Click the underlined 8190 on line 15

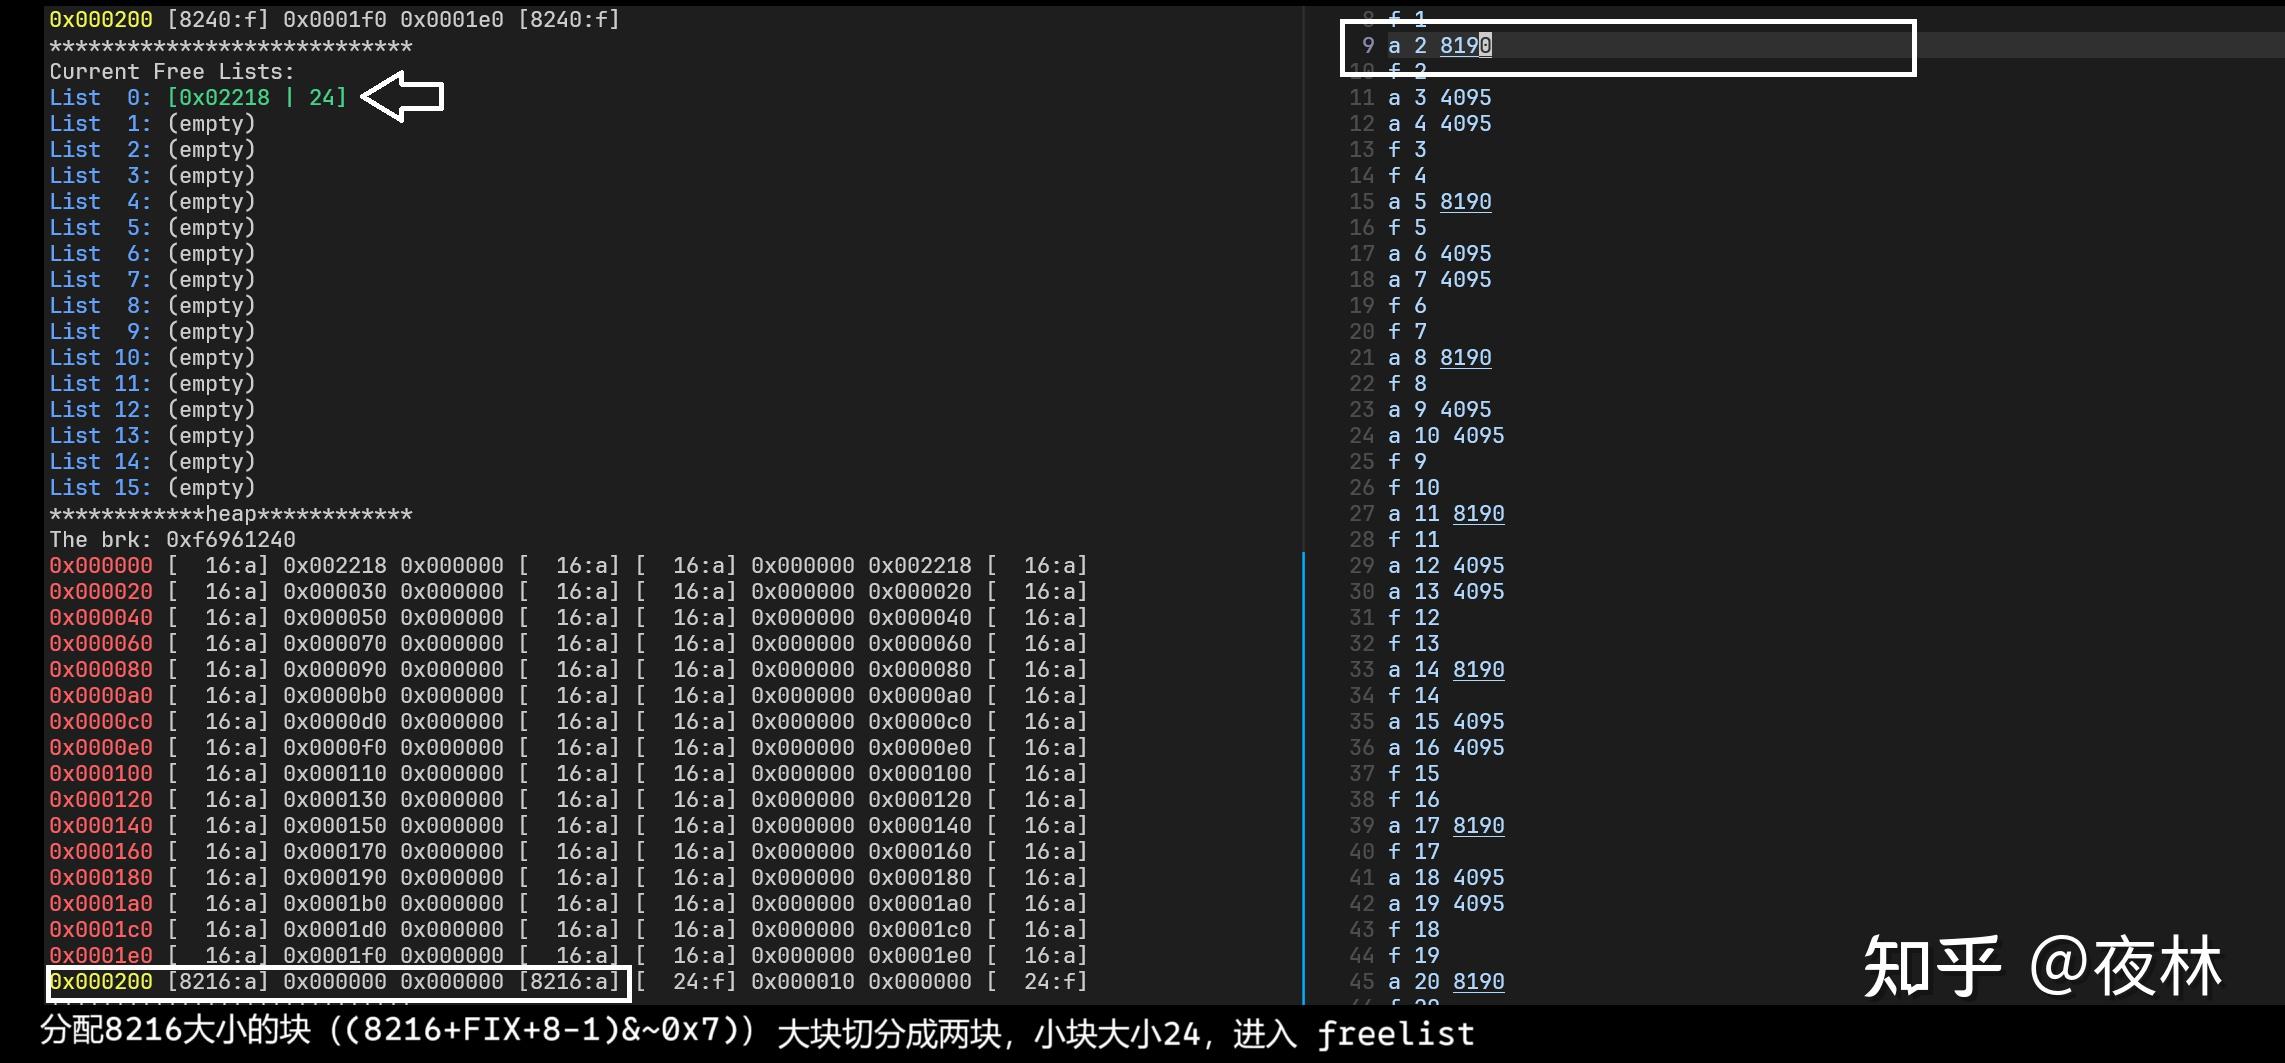click(x=1466, y=201)
